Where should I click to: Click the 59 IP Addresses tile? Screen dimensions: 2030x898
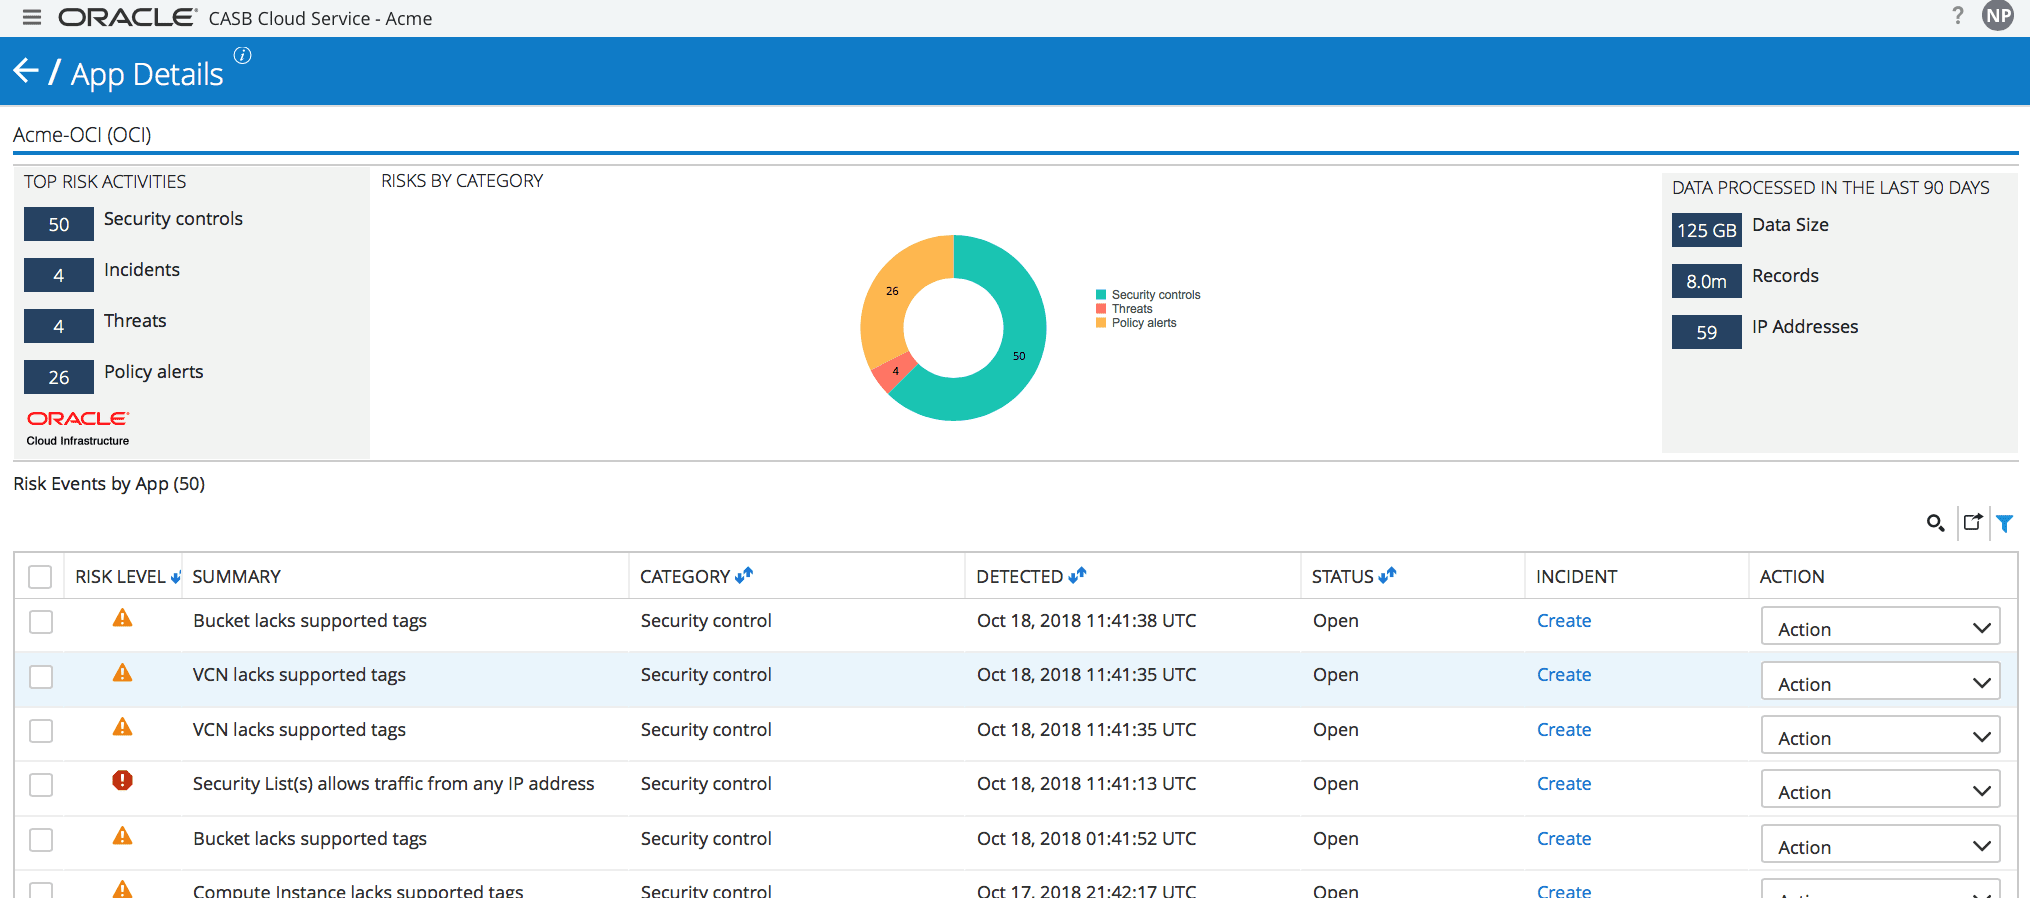tap(1707, 332)
